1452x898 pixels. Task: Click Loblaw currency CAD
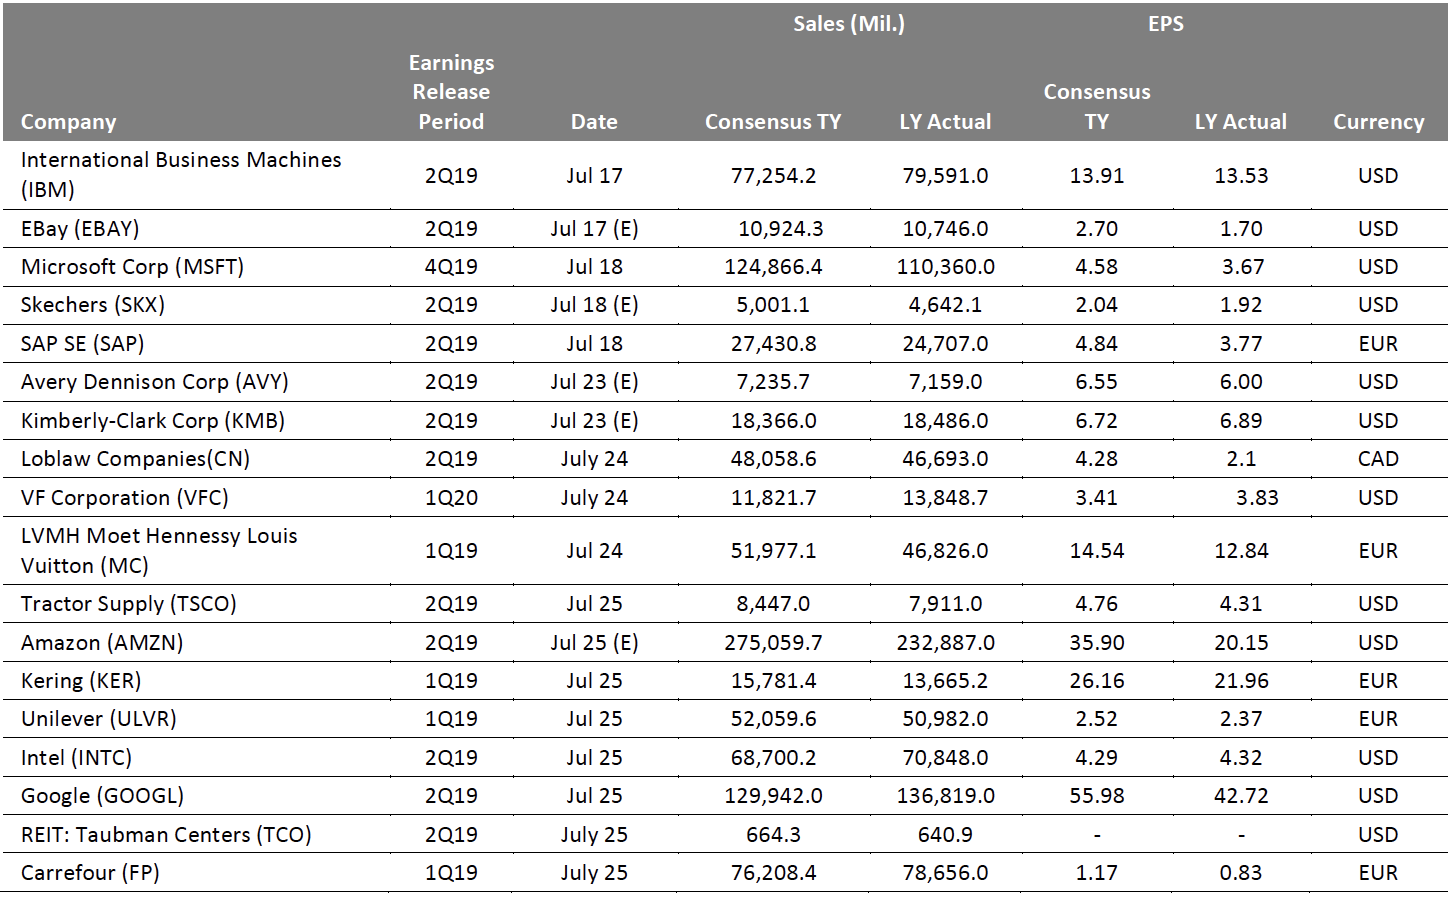[x=1378, y=459]
